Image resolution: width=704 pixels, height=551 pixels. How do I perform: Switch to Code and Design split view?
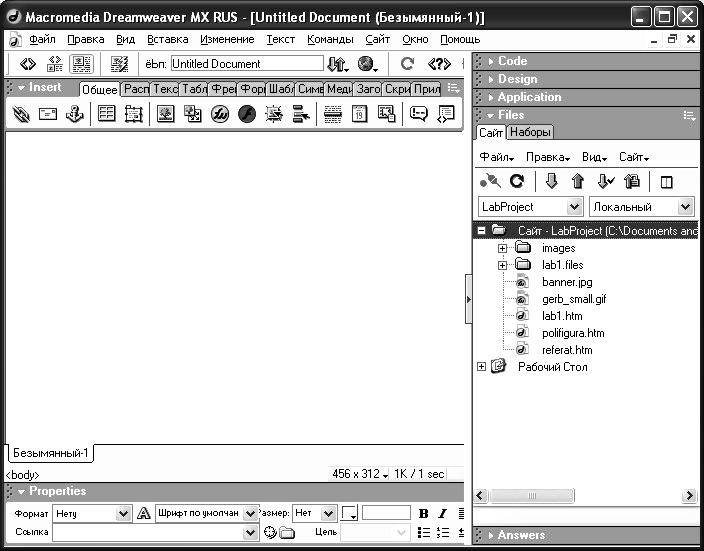(55, 64)
